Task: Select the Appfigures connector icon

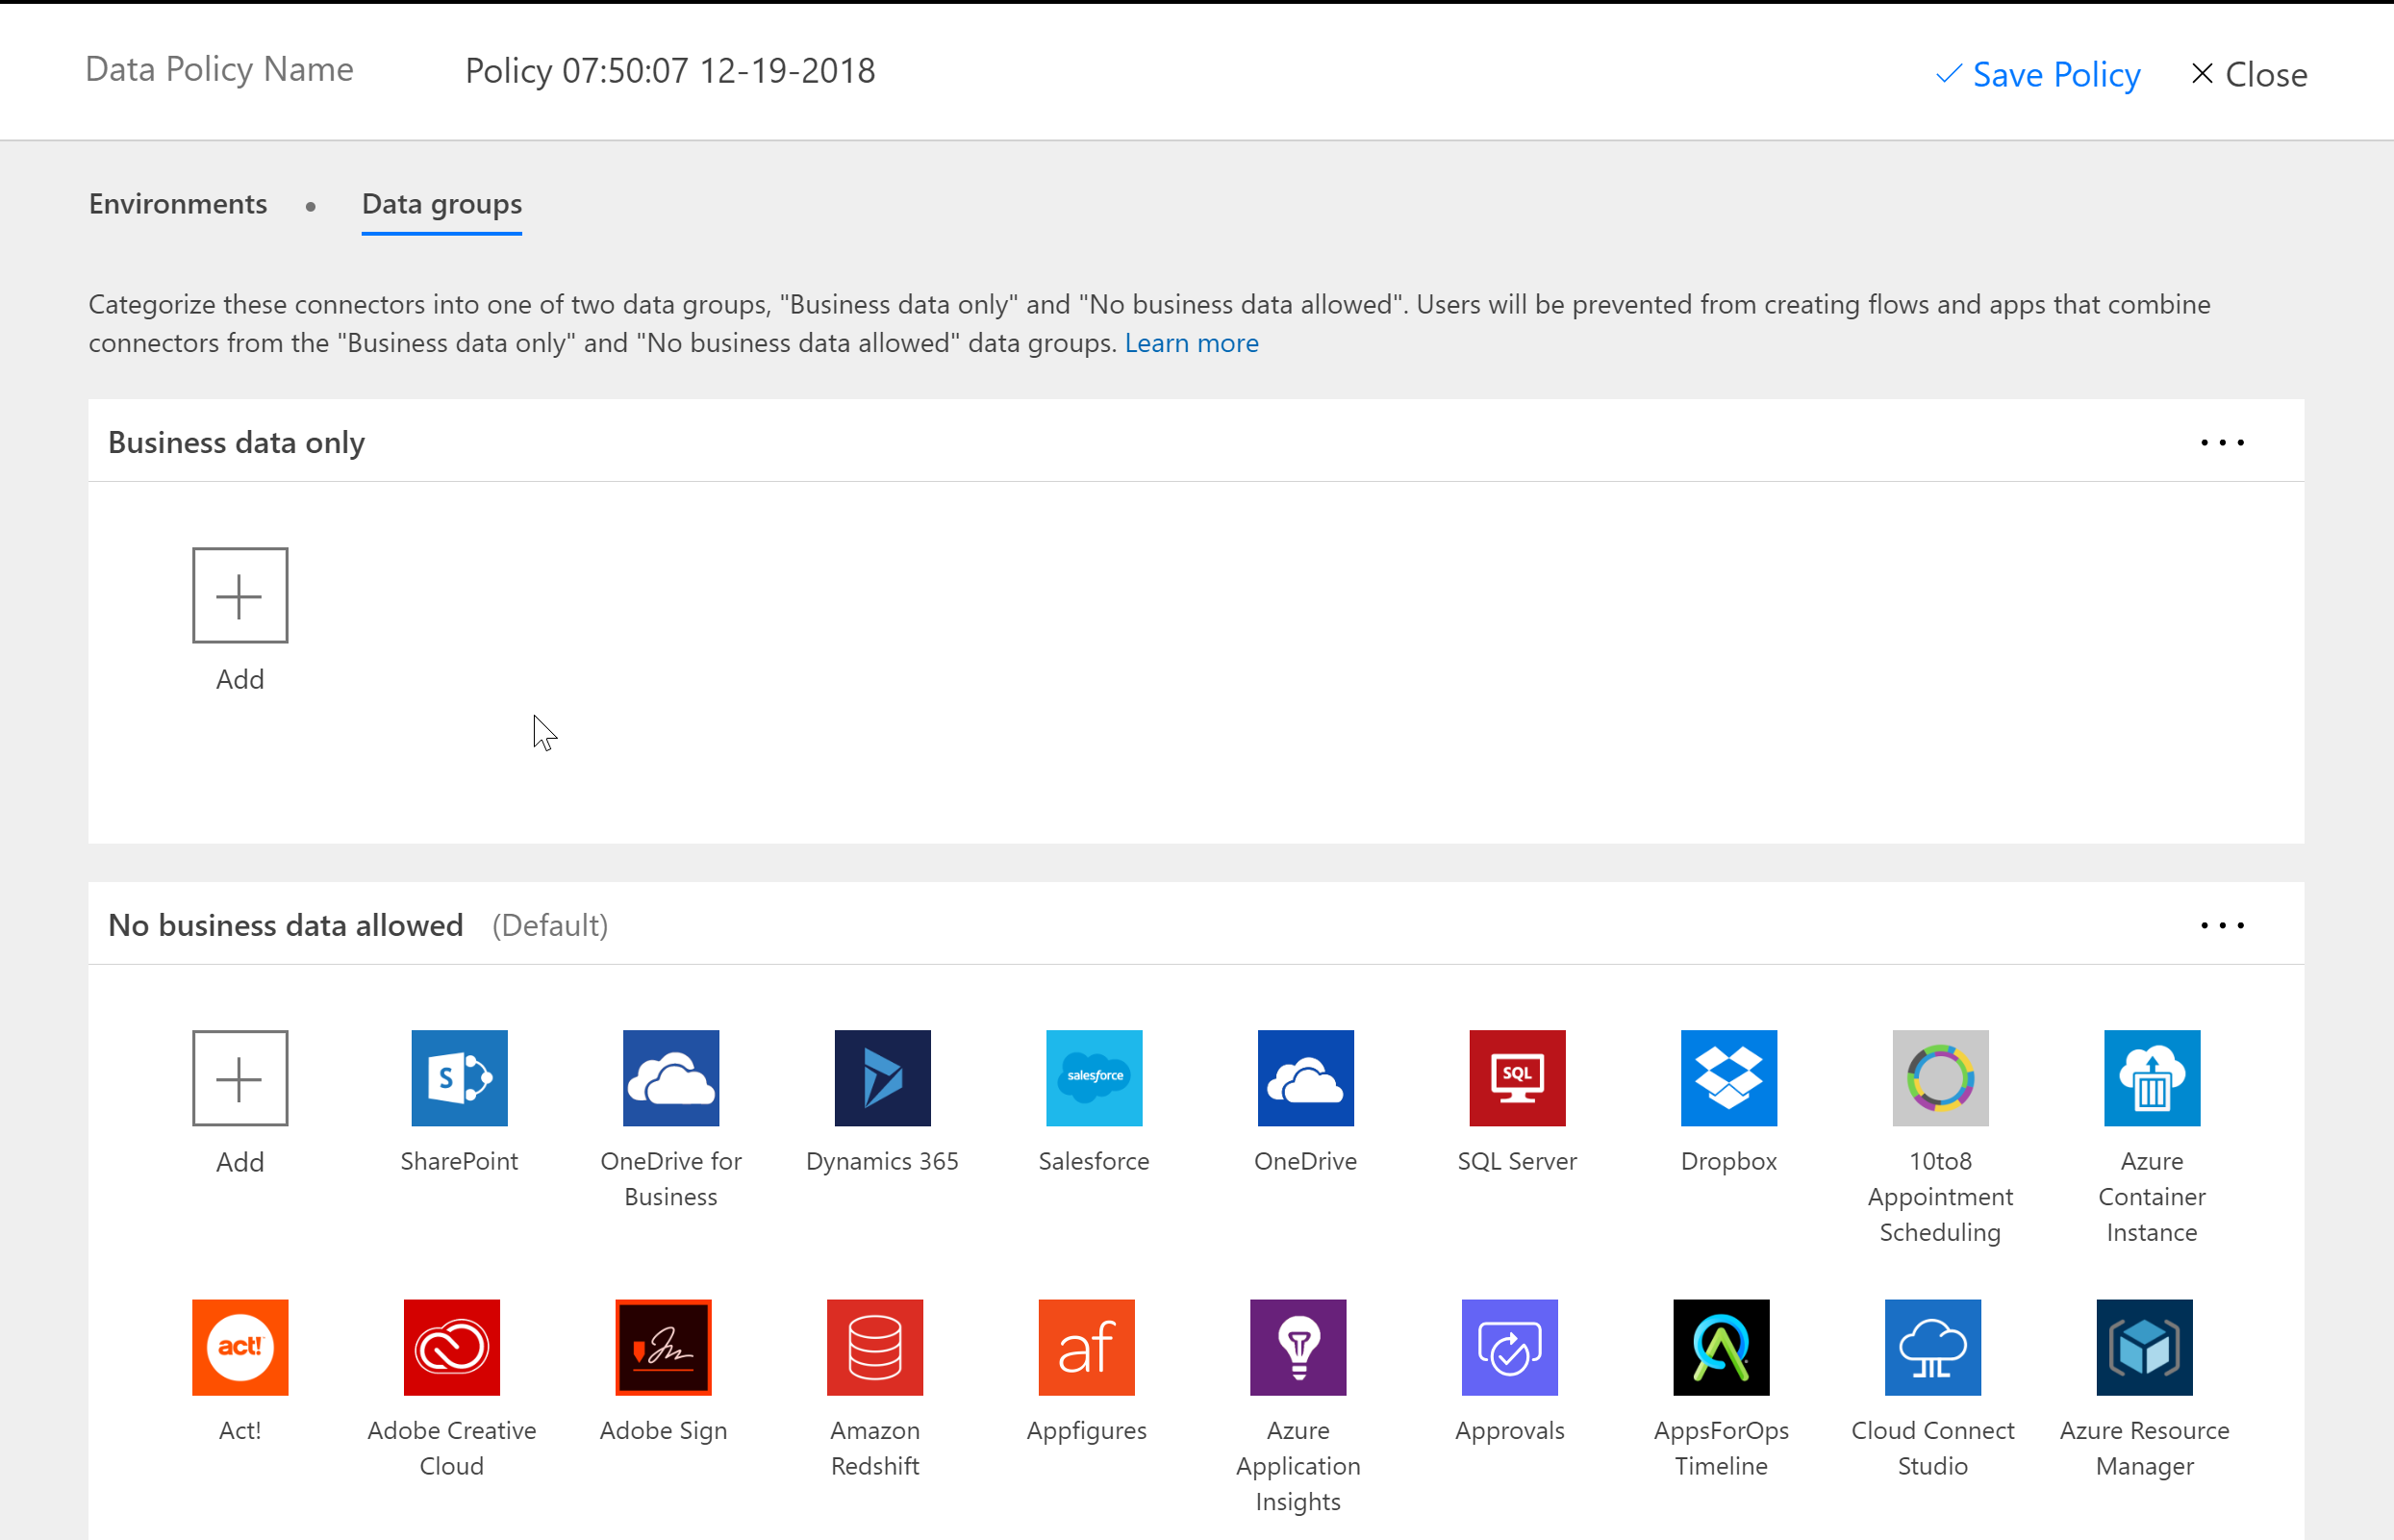Action: coord(1086,1346)
